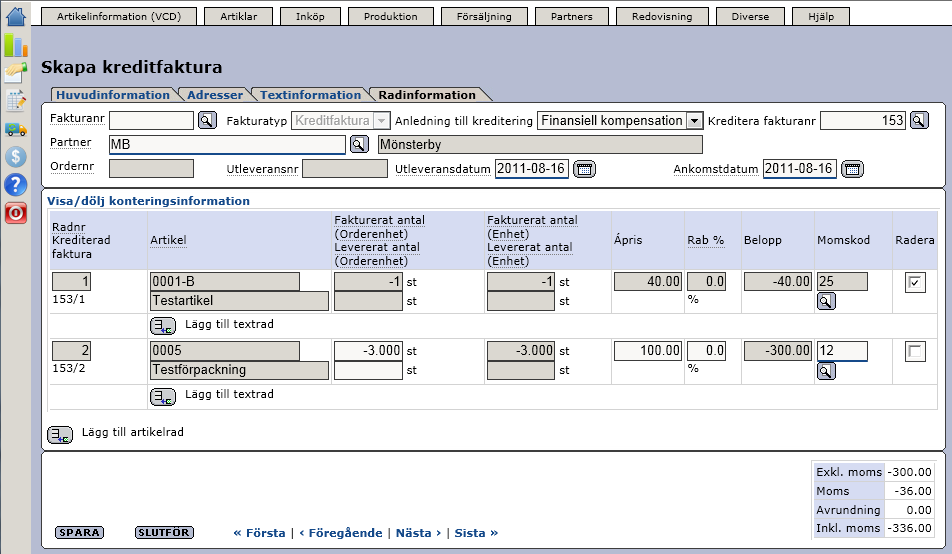Open the notepad with pencil icon
Screen dimensions: 952x554
tap(16, 100)
